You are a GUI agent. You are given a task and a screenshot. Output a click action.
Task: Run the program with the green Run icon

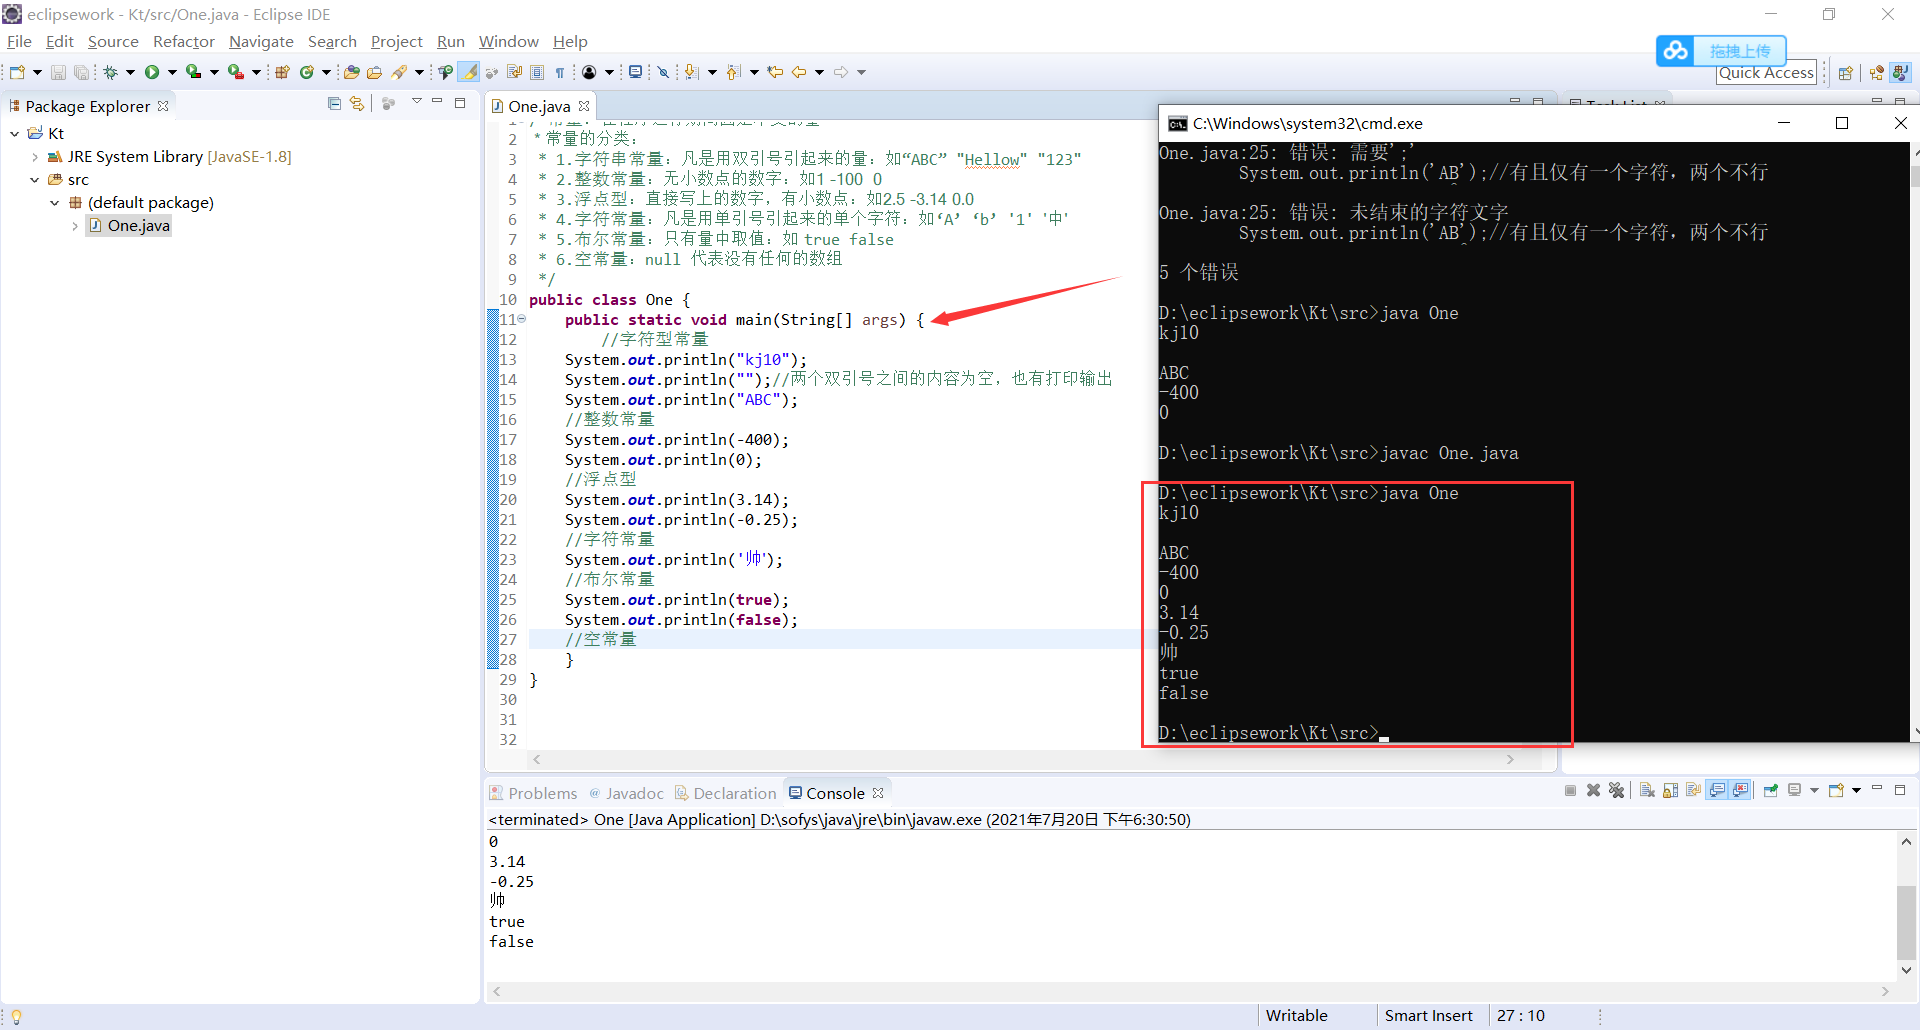point(152,72)
